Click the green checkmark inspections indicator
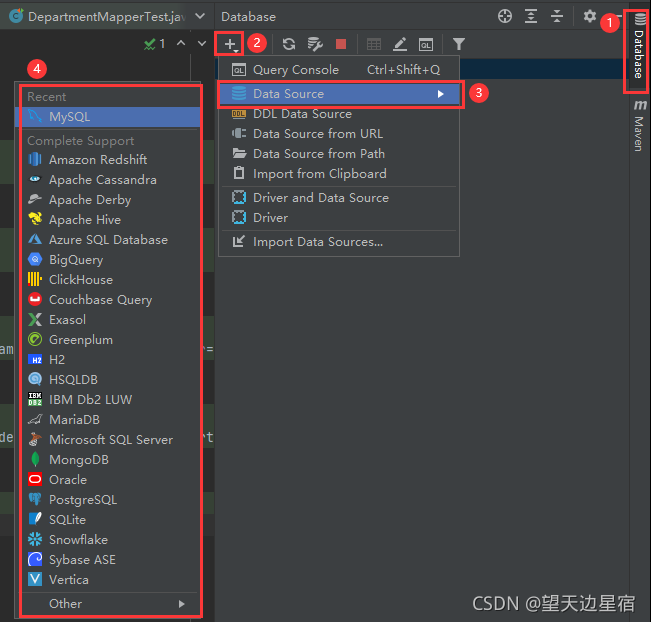 coord(154,44)
